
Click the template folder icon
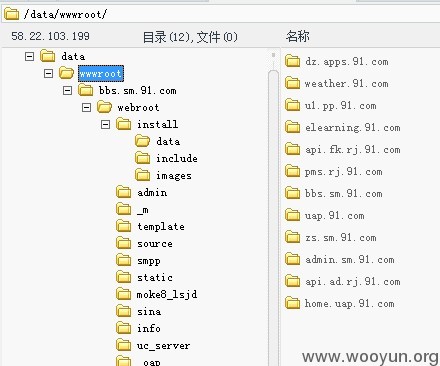point(124,226)
